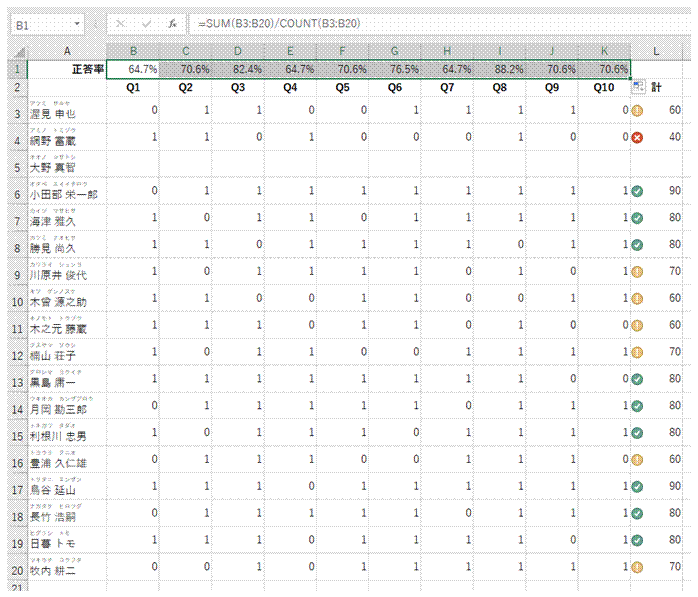Click the green check icon in row 14
Screen dimensions: 698x597
637,406
